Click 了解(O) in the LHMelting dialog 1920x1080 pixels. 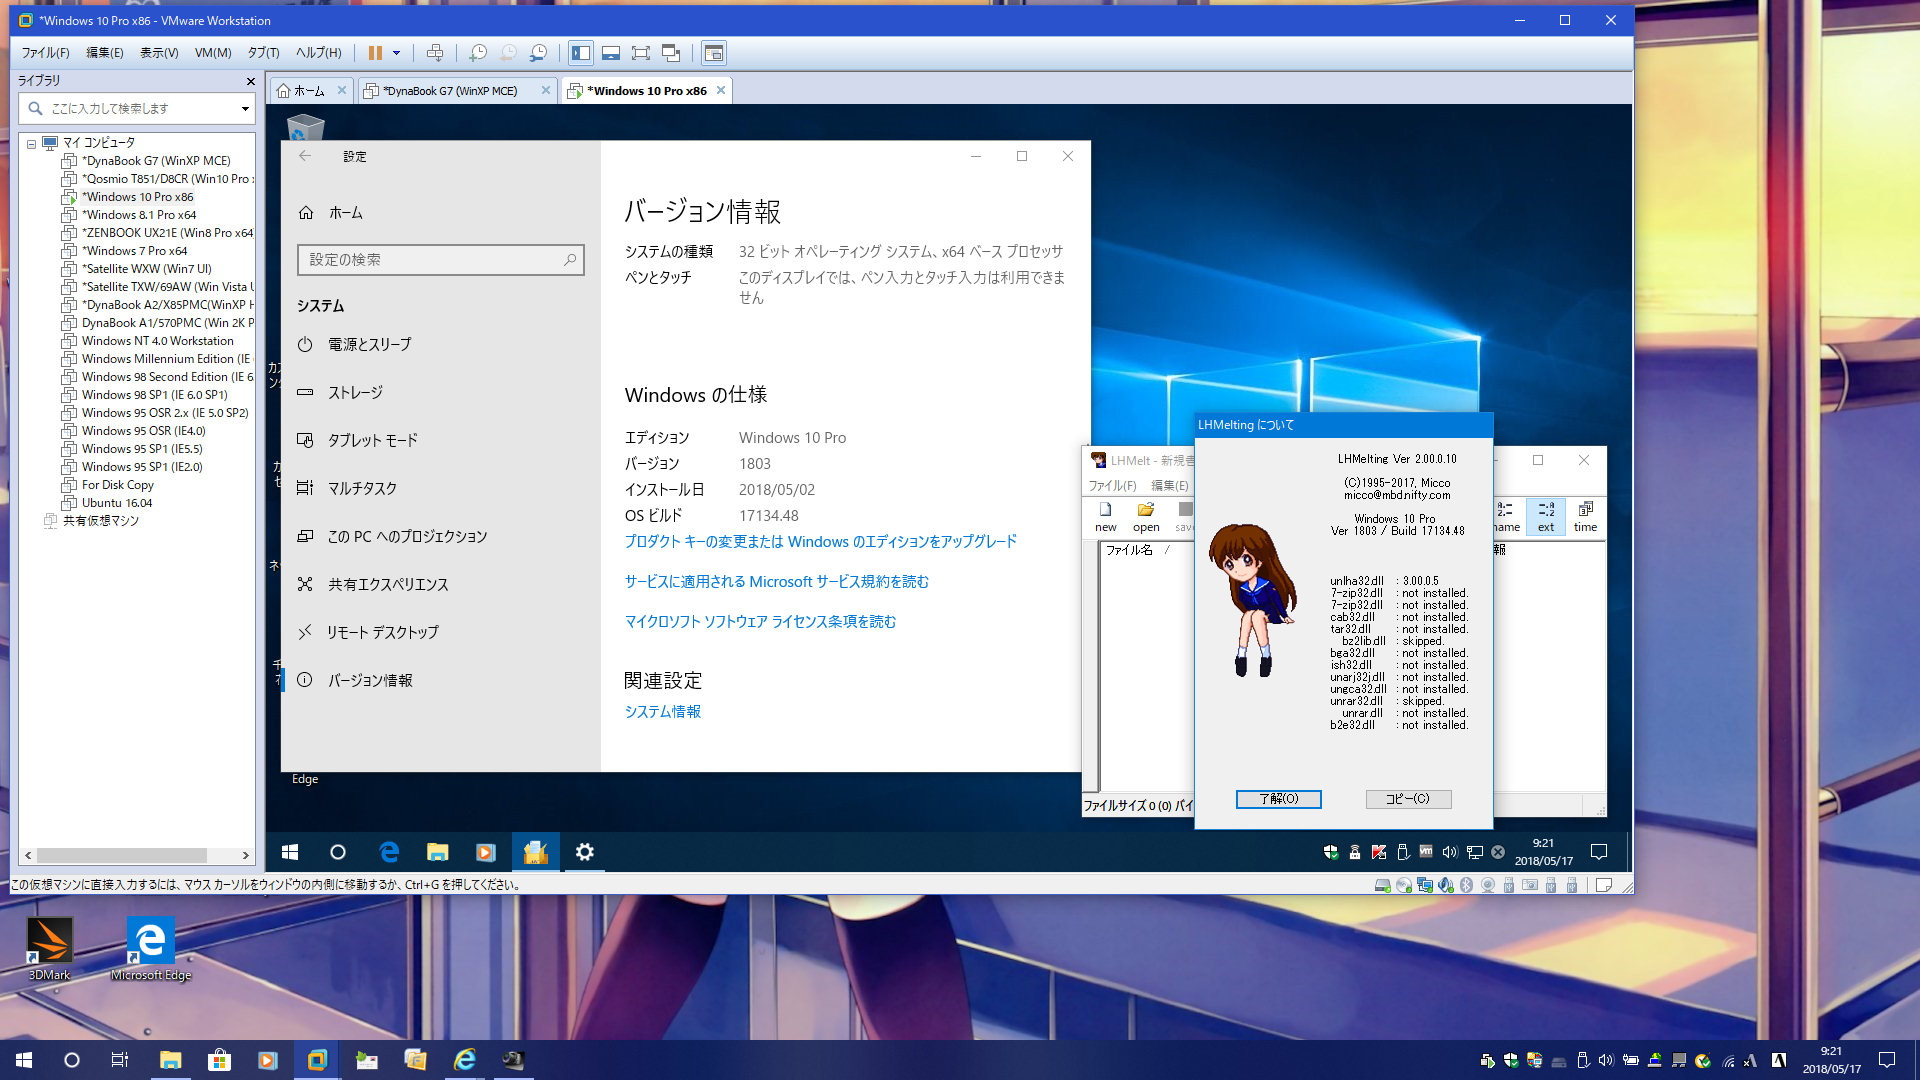[x=1278, y=799]
